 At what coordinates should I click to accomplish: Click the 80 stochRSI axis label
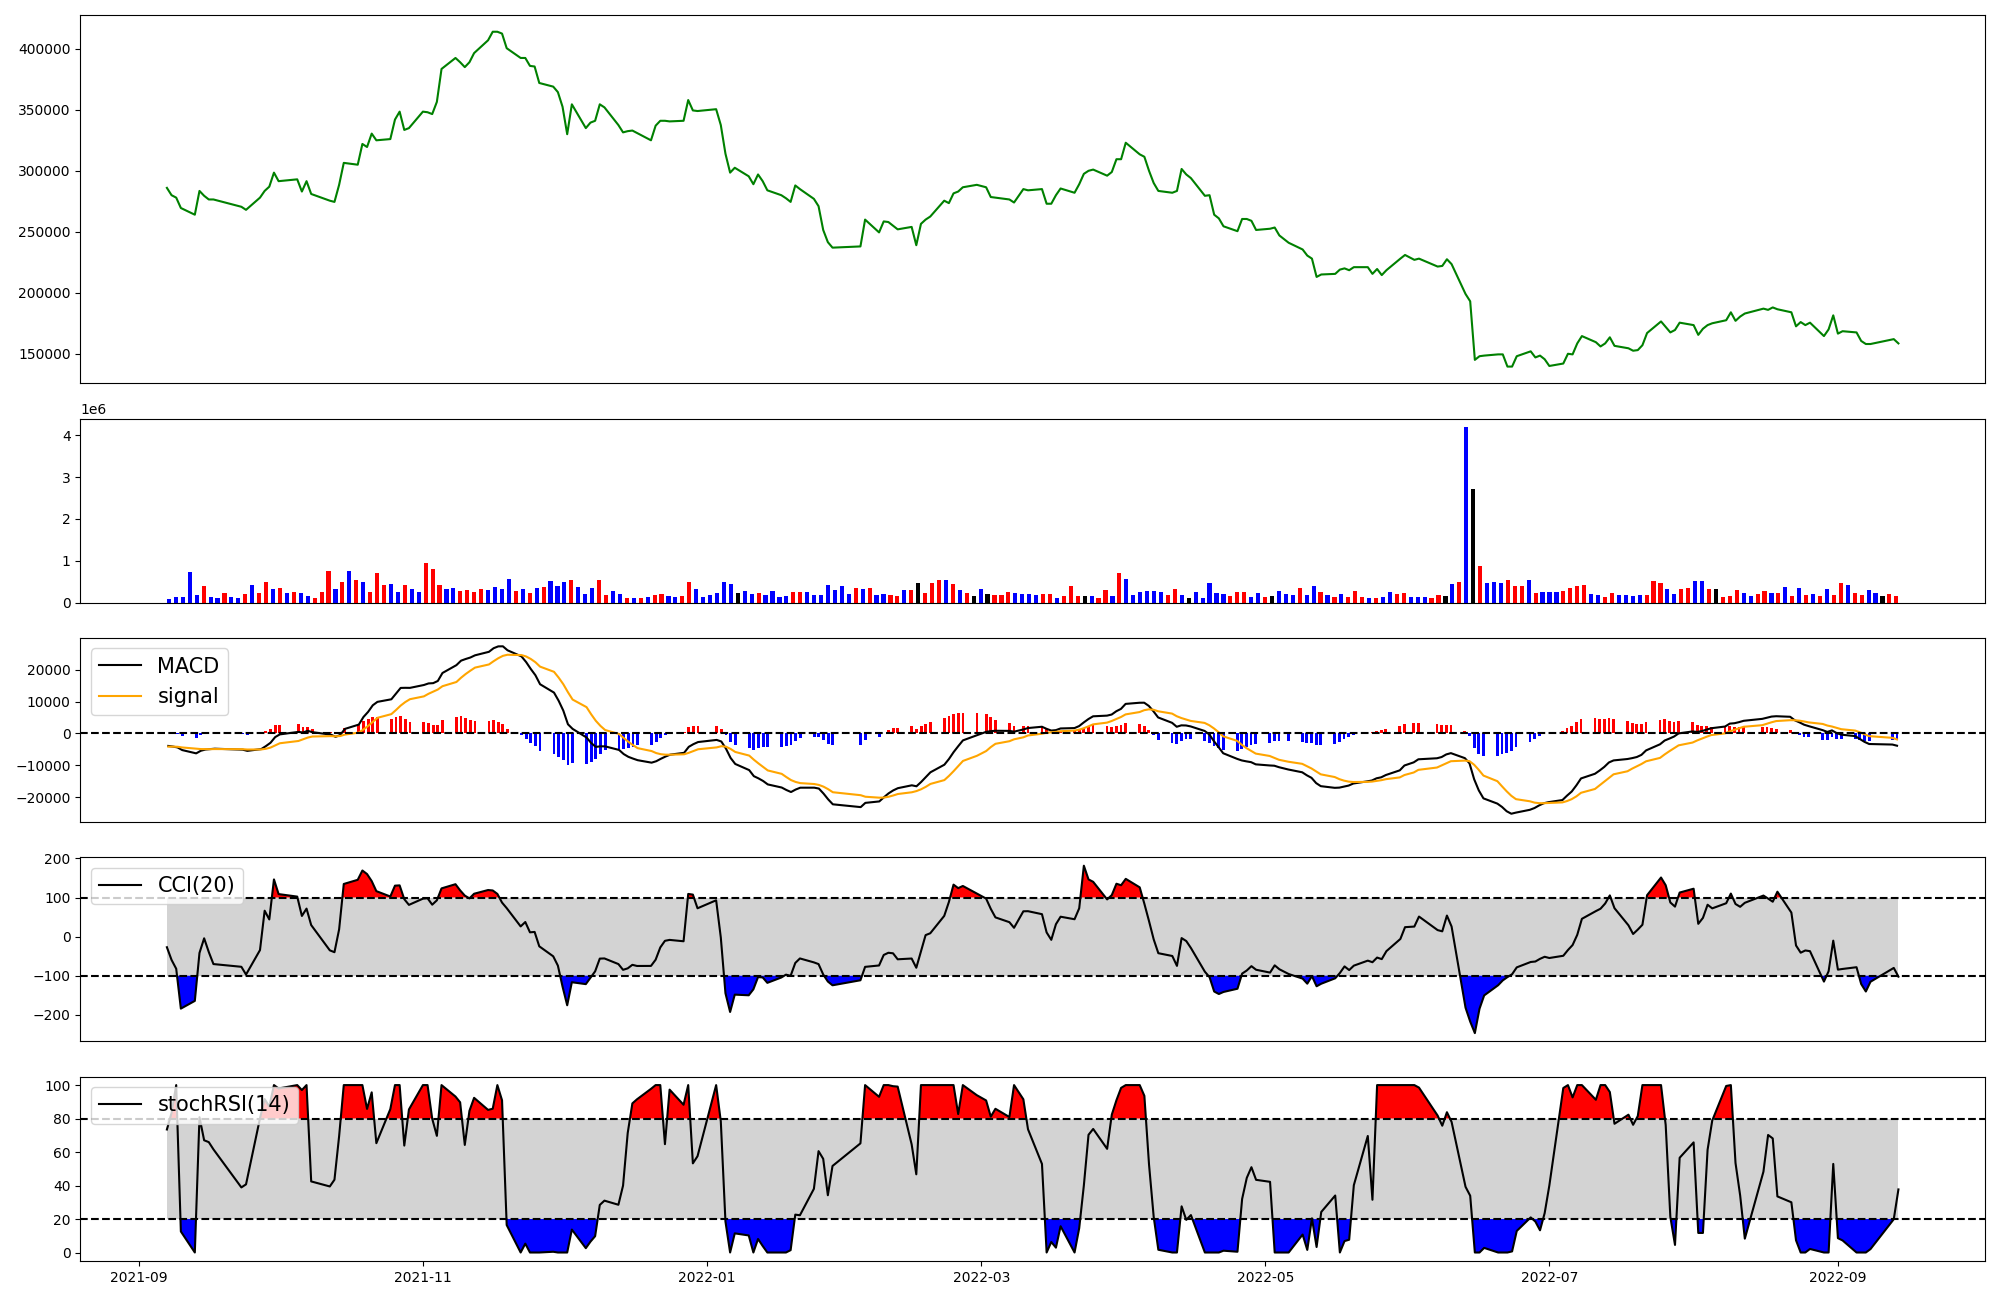coord(62,1120)
